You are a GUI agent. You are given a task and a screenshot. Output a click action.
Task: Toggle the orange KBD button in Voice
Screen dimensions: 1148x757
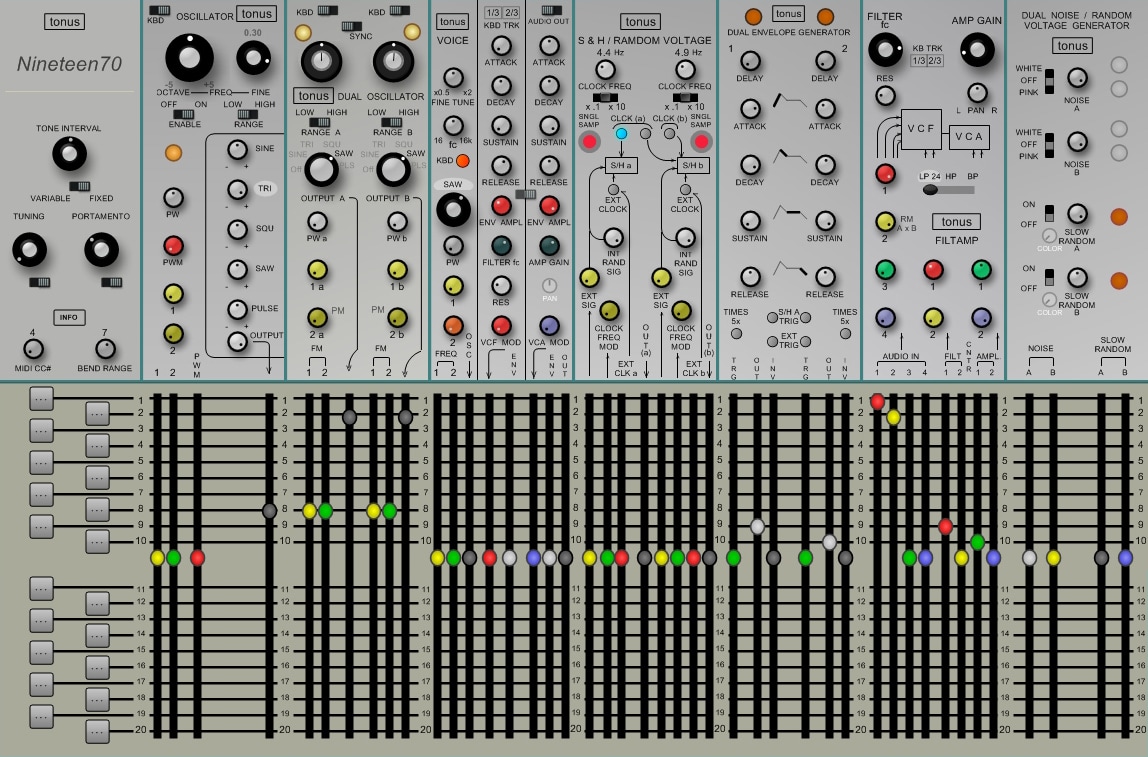tap(463, 160)
